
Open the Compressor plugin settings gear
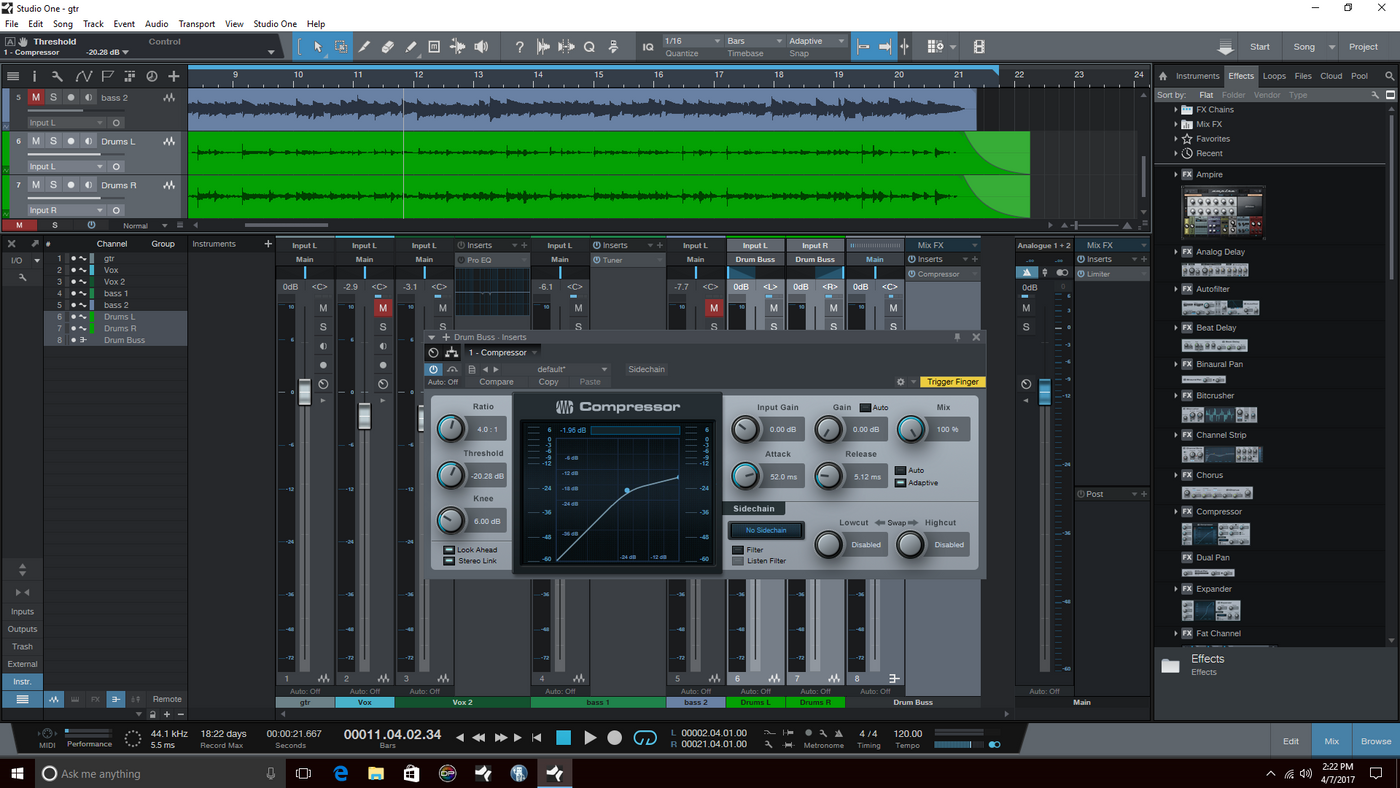pyautogui.click(x=901, y=382)
